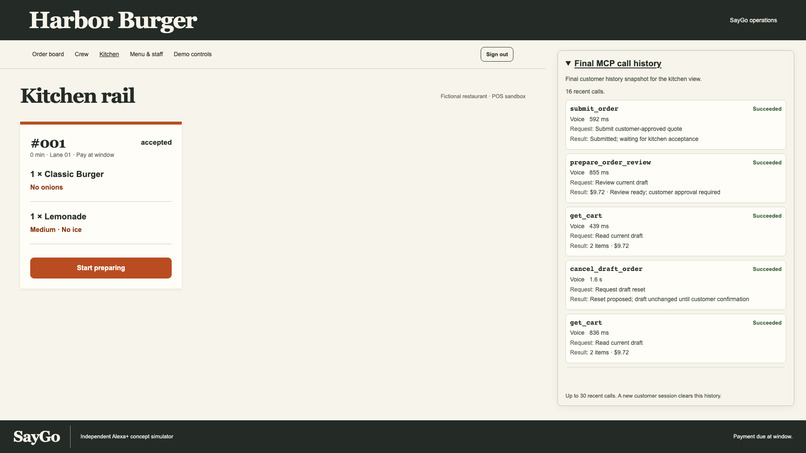The height and width of the screenshot is (453, 806).
Task: Click the 1 × Lemonade item
Action: point(58,216)
